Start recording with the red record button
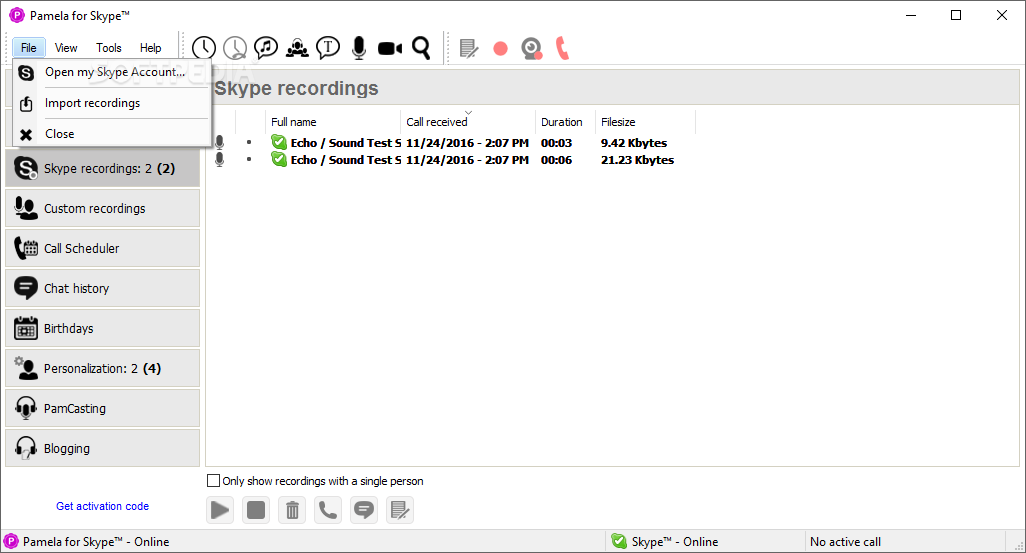The width and height of the screenshot is (1026, 553). tap(501, 48)
